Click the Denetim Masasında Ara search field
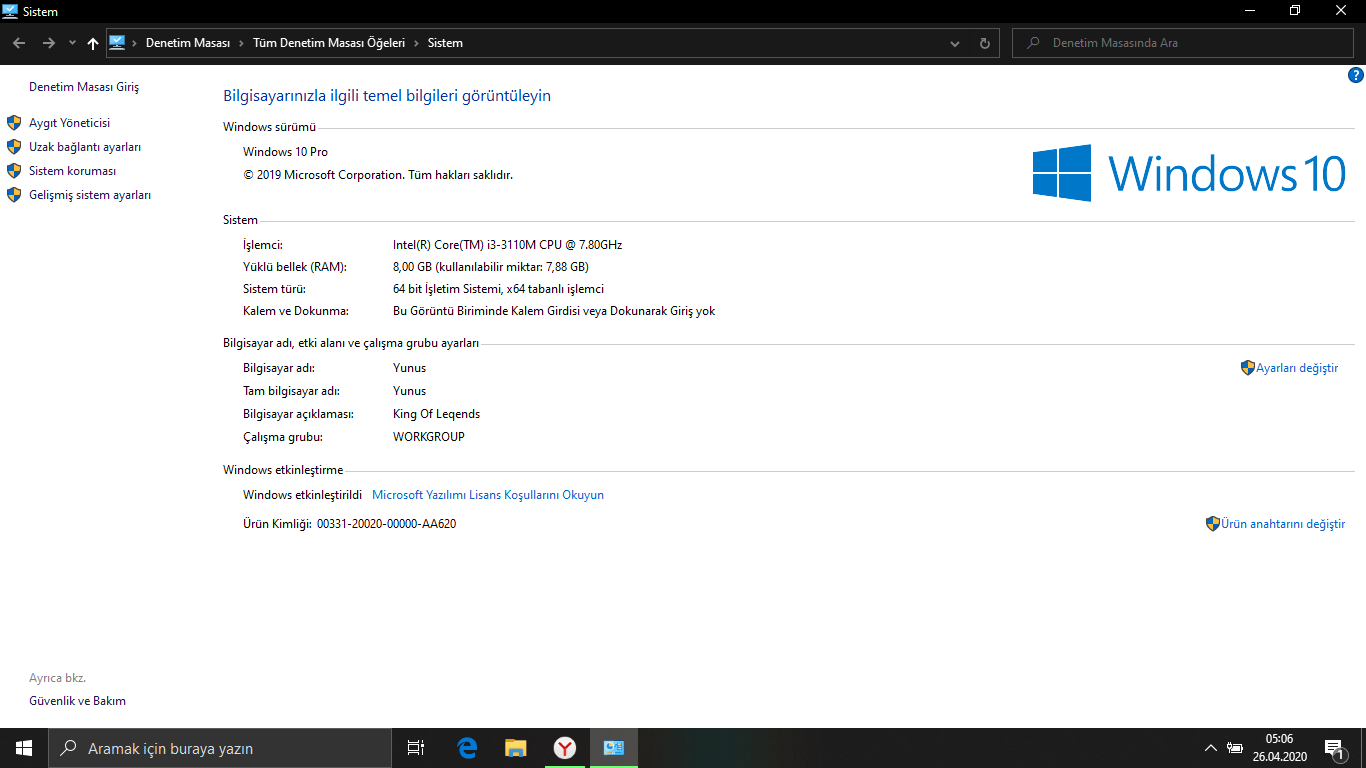 coord(1184,43)
